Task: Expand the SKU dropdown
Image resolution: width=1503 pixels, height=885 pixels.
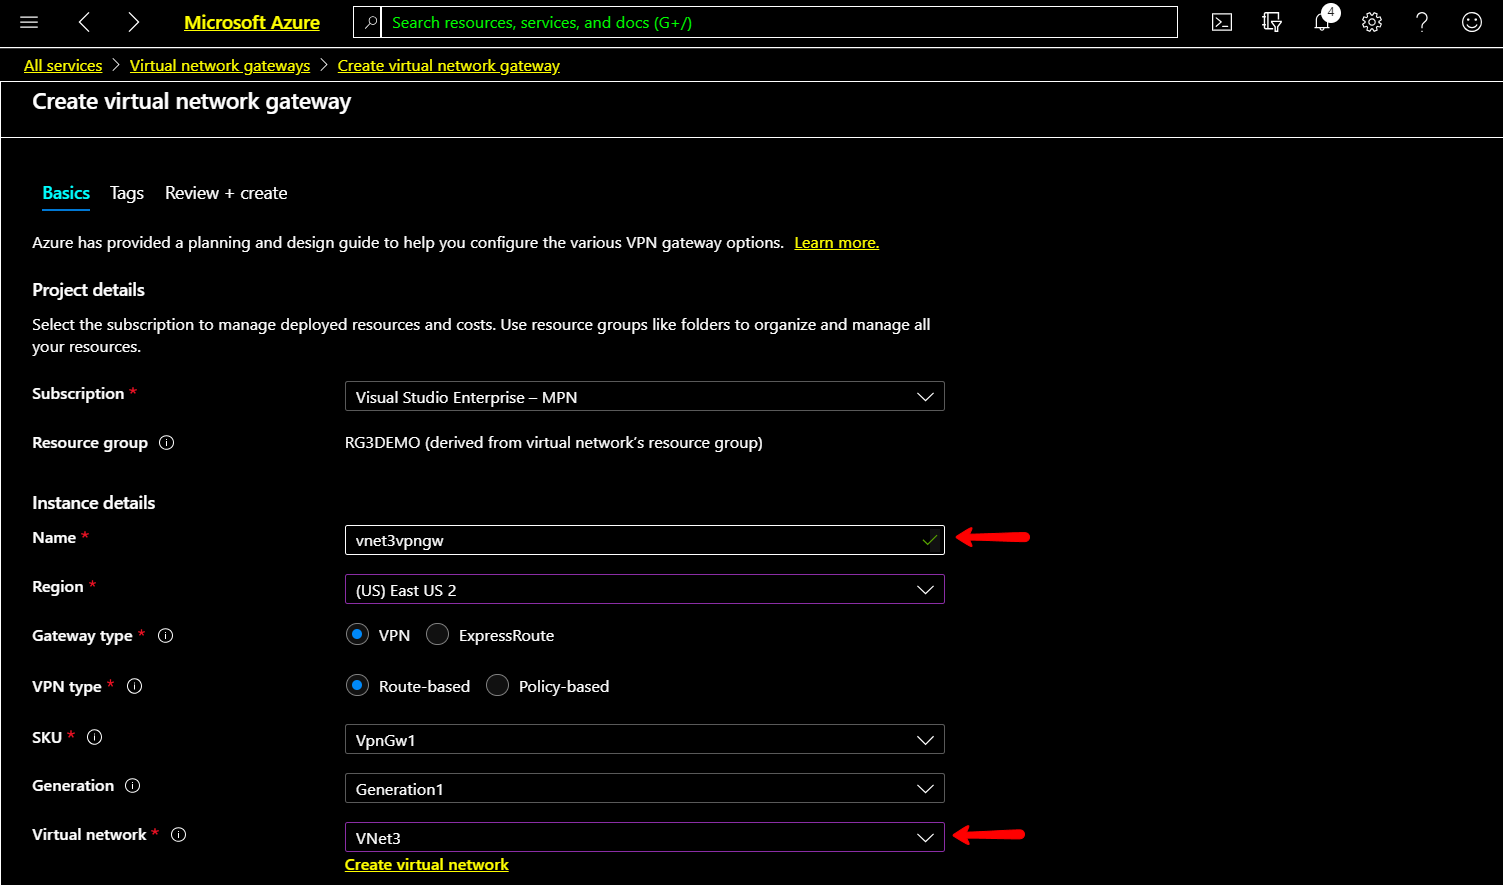Action: [644, 739]
